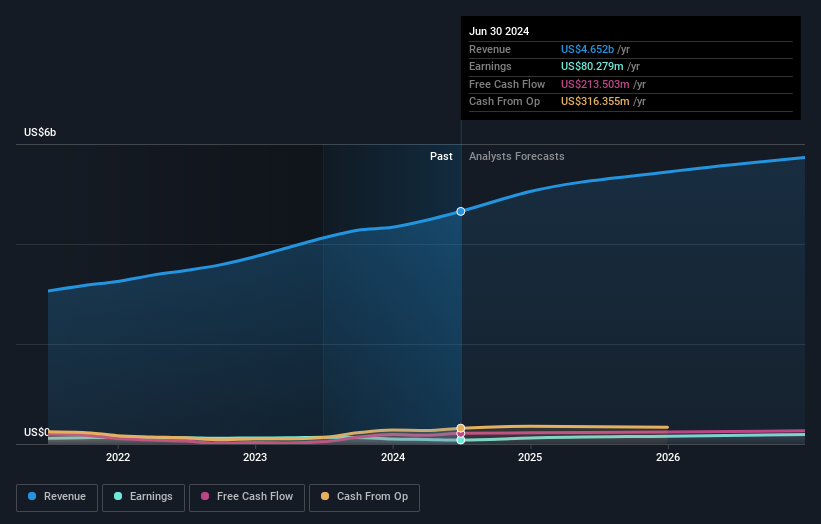Toggle the Free Cash Flow legend button

click(247, 497)
